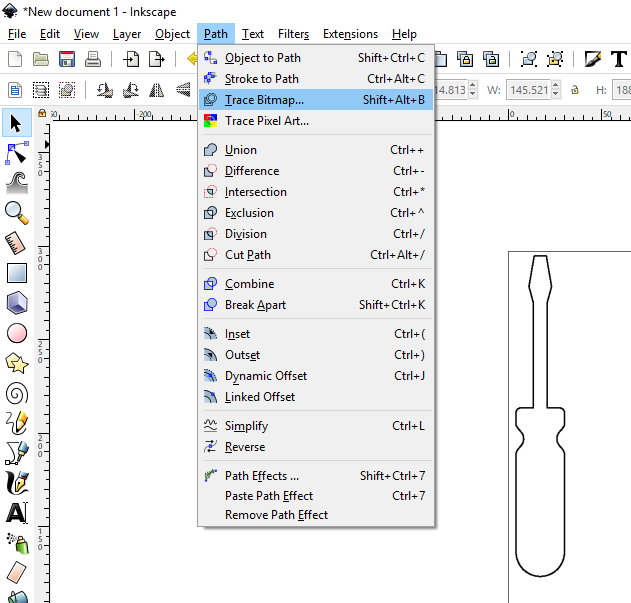The image size is (631, 603).
Task: Open the Filters menu
Action: (x=293, y=34)
